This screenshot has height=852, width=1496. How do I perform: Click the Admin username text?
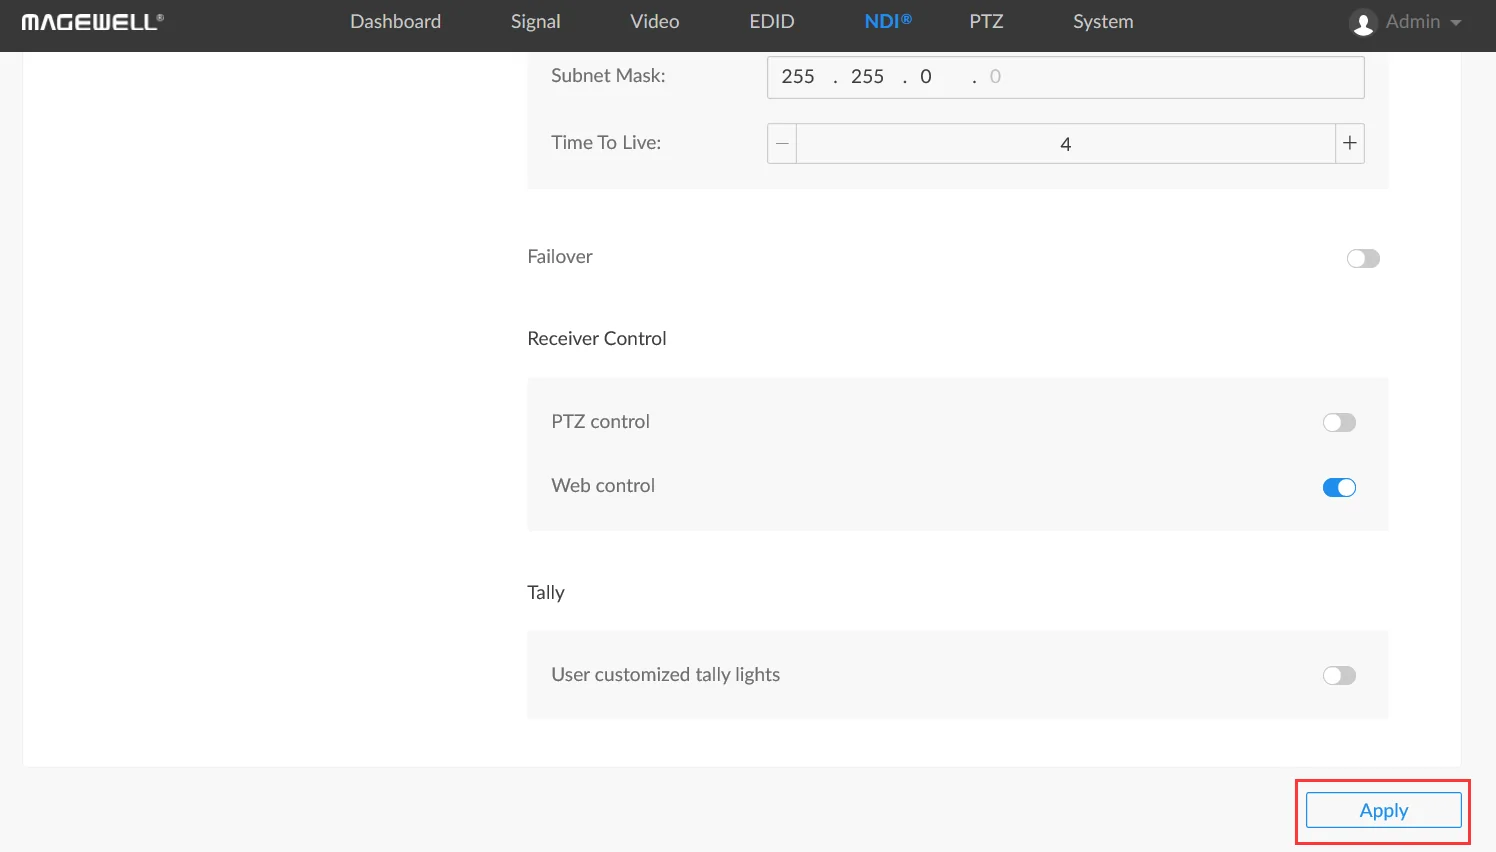click(x=1413, y=22)
